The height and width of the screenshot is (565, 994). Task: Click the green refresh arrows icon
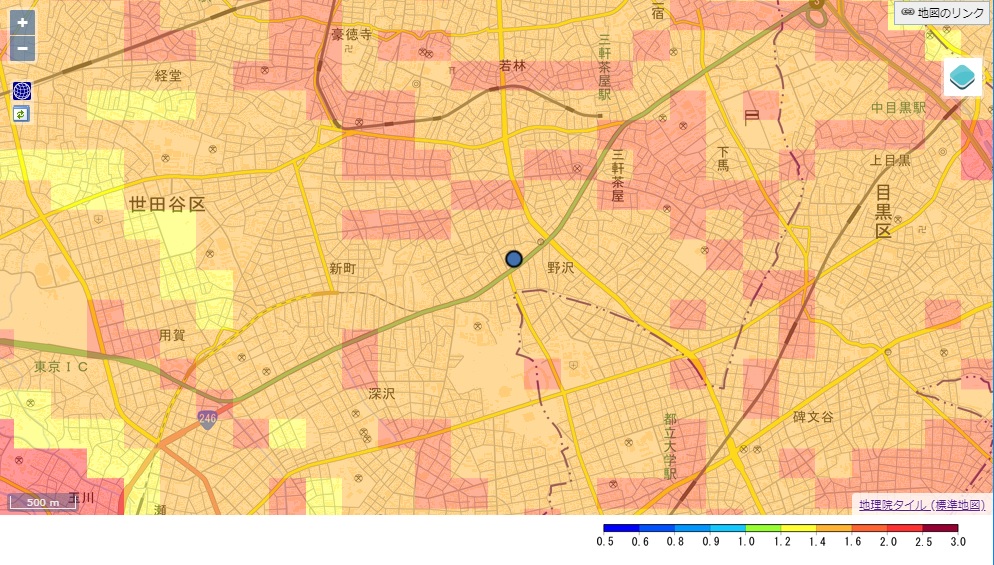point(22,114)
